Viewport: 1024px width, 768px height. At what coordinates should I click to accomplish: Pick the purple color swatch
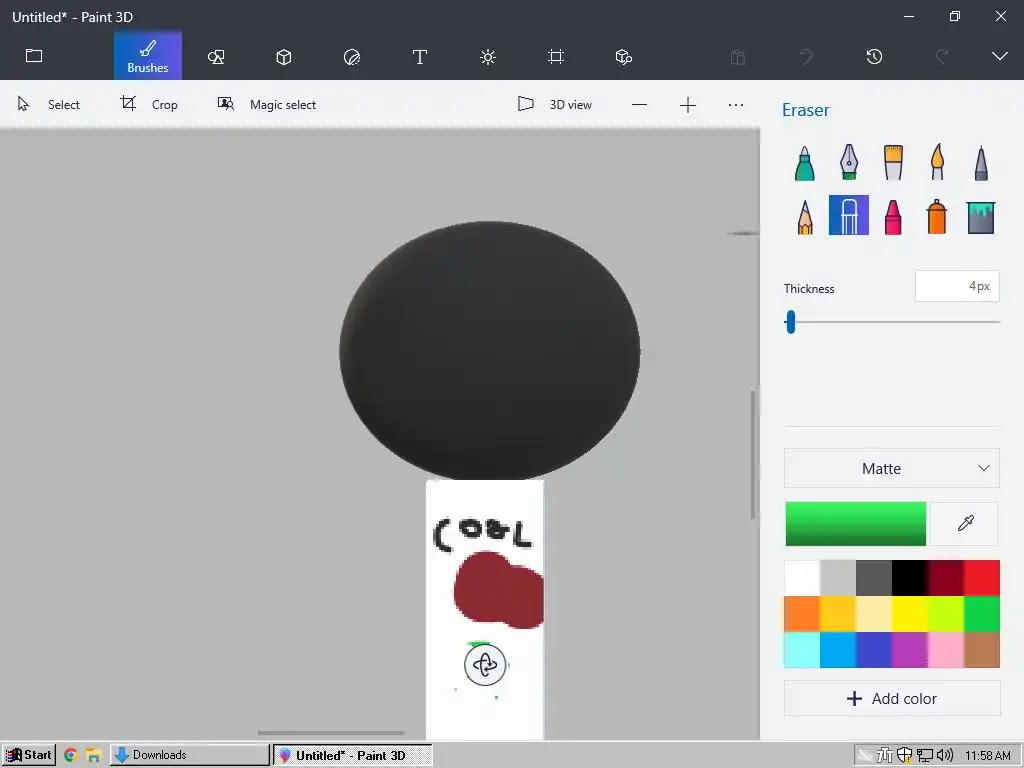coord(910,650)
